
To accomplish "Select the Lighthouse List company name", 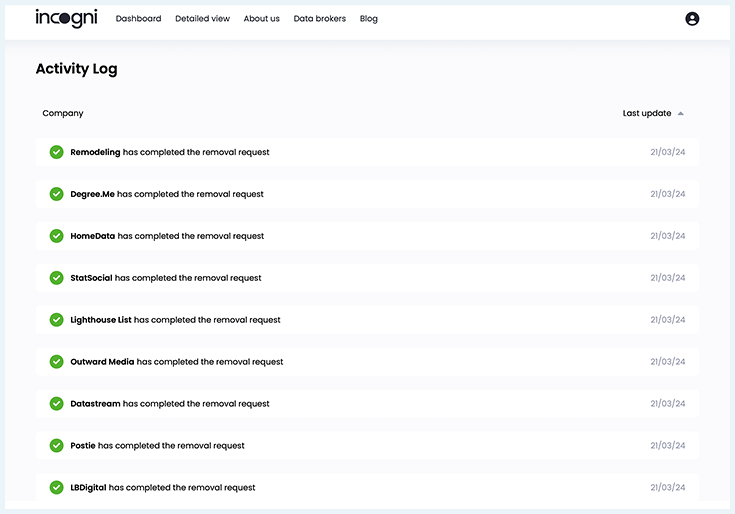I will [x=101, y=320].
